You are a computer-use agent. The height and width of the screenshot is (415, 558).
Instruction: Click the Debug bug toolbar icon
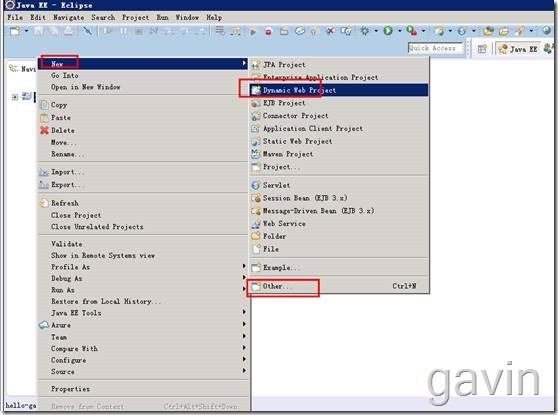[x=364, y=31]
